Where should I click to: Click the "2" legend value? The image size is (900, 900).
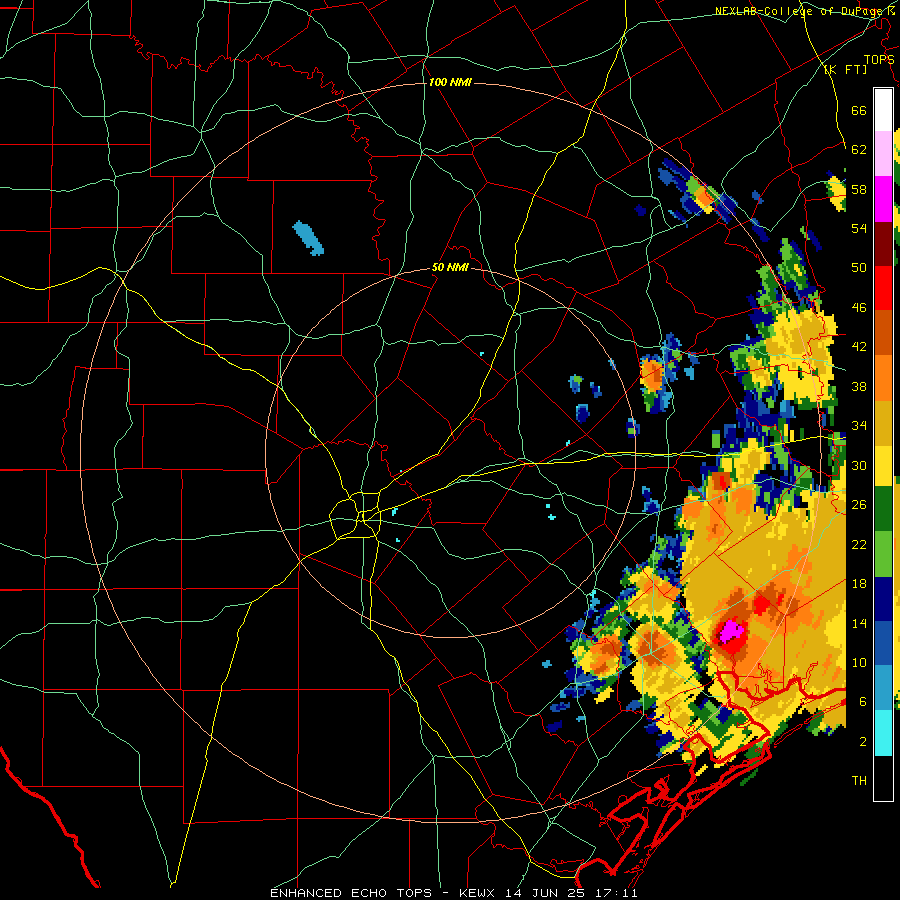coord(863,742)
